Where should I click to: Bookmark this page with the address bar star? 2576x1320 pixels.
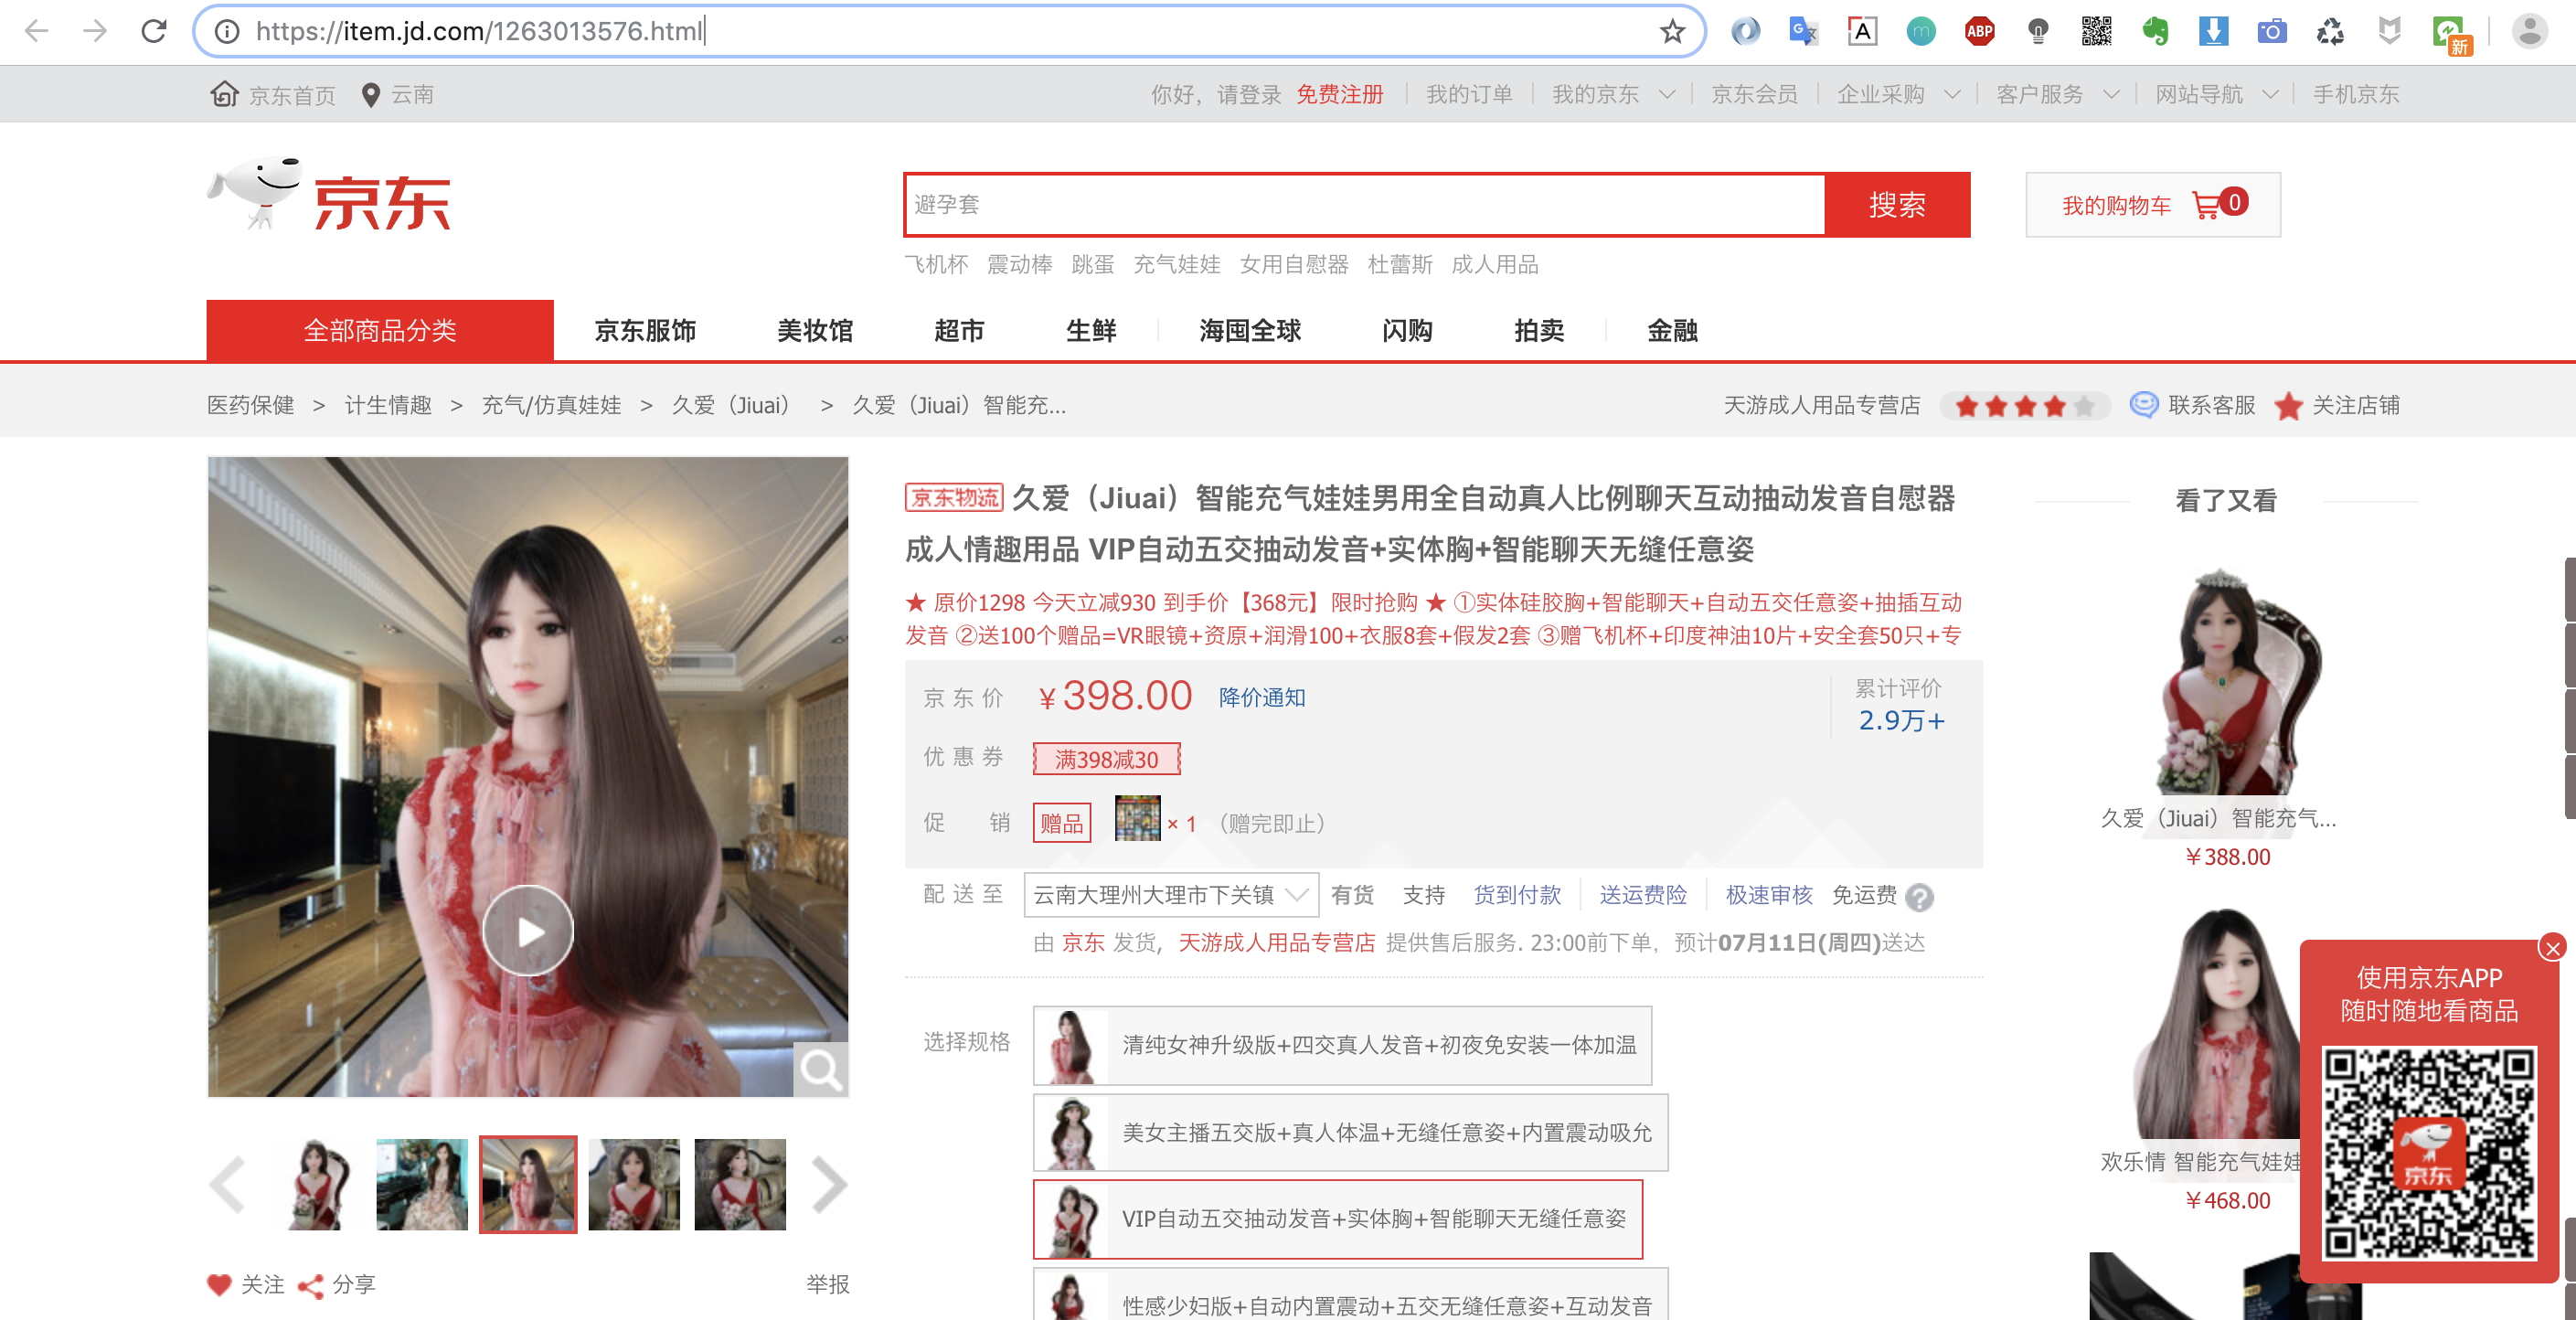click(1671, 31)
